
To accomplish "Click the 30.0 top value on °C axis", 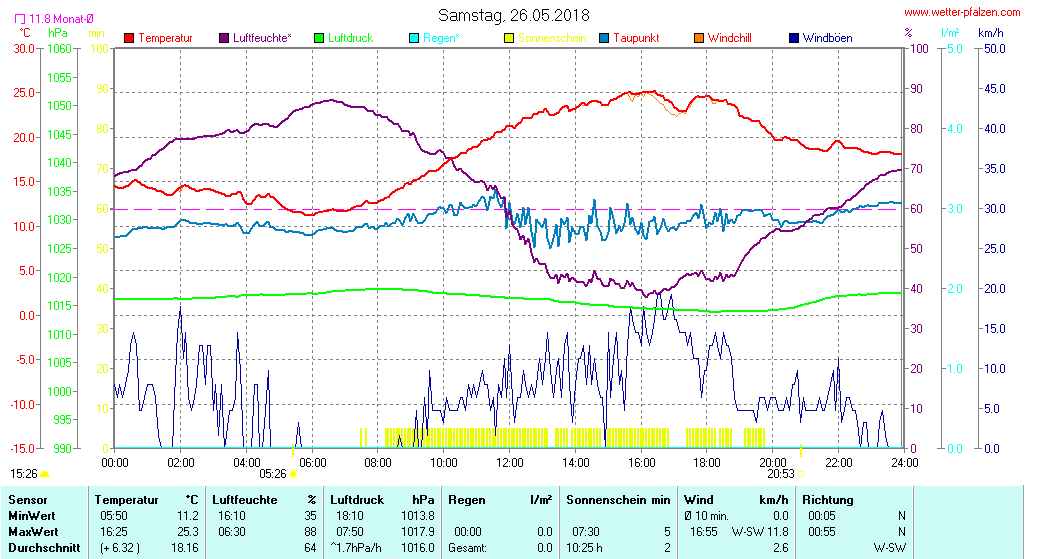I will coord(24,49).
